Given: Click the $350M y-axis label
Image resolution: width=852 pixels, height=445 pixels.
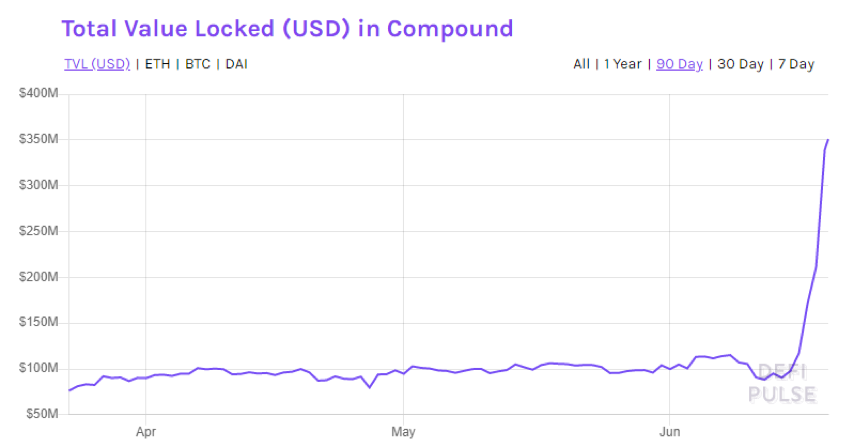Looking at the screenshot, I should pyautogui.click(x=40, y=139).
